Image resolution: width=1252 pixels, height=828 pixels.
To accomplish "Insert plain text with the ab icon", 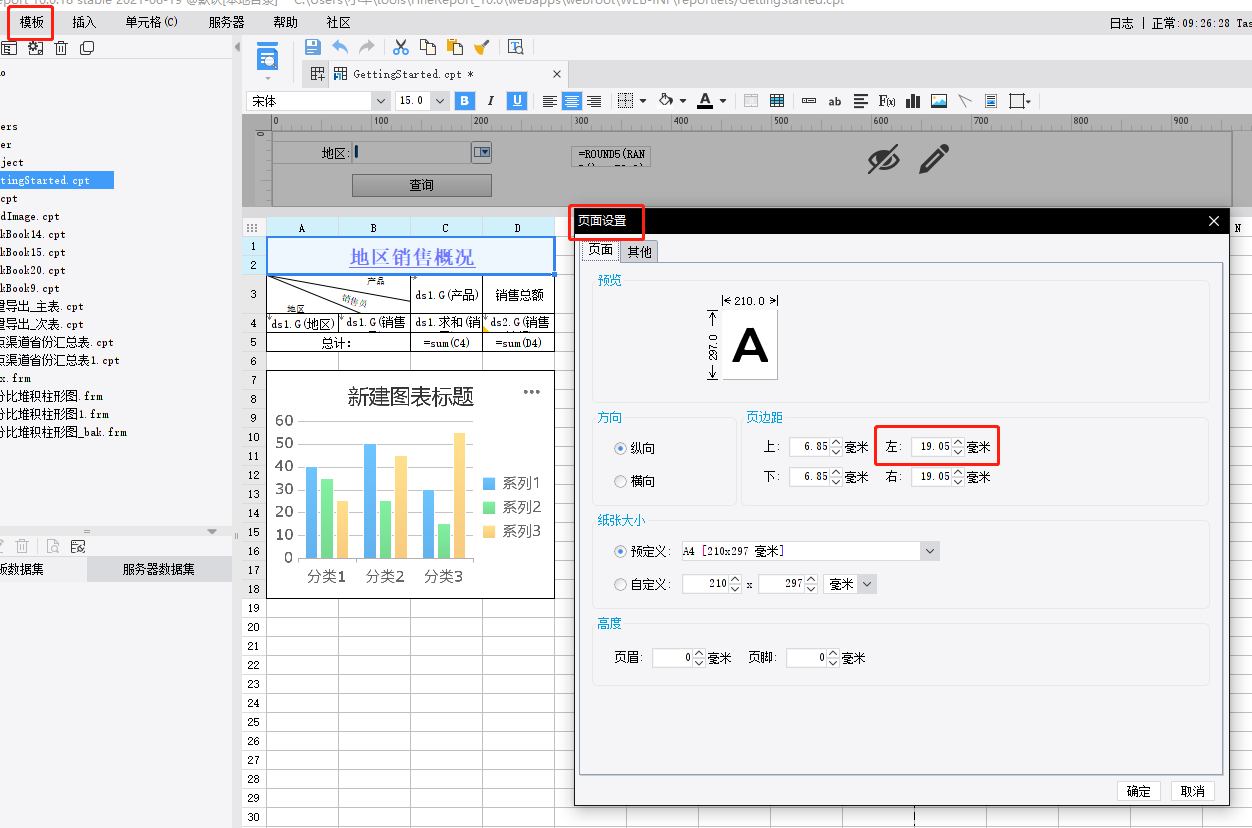I will [834, 101].
